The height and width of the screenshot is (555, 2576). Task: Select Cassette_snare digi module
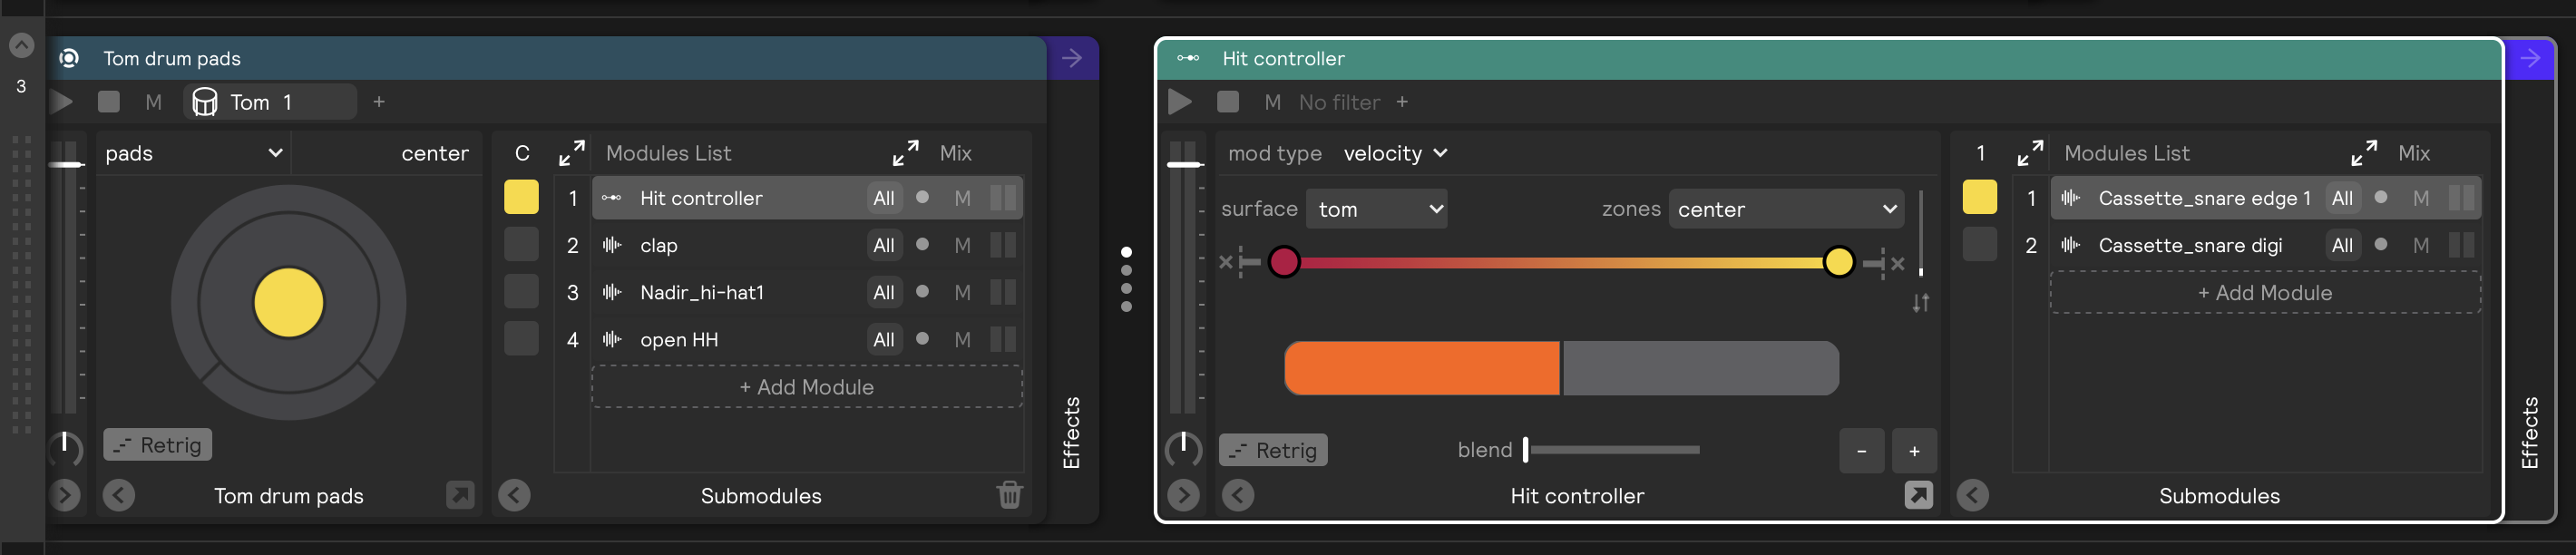click(x=2265, y=245)
